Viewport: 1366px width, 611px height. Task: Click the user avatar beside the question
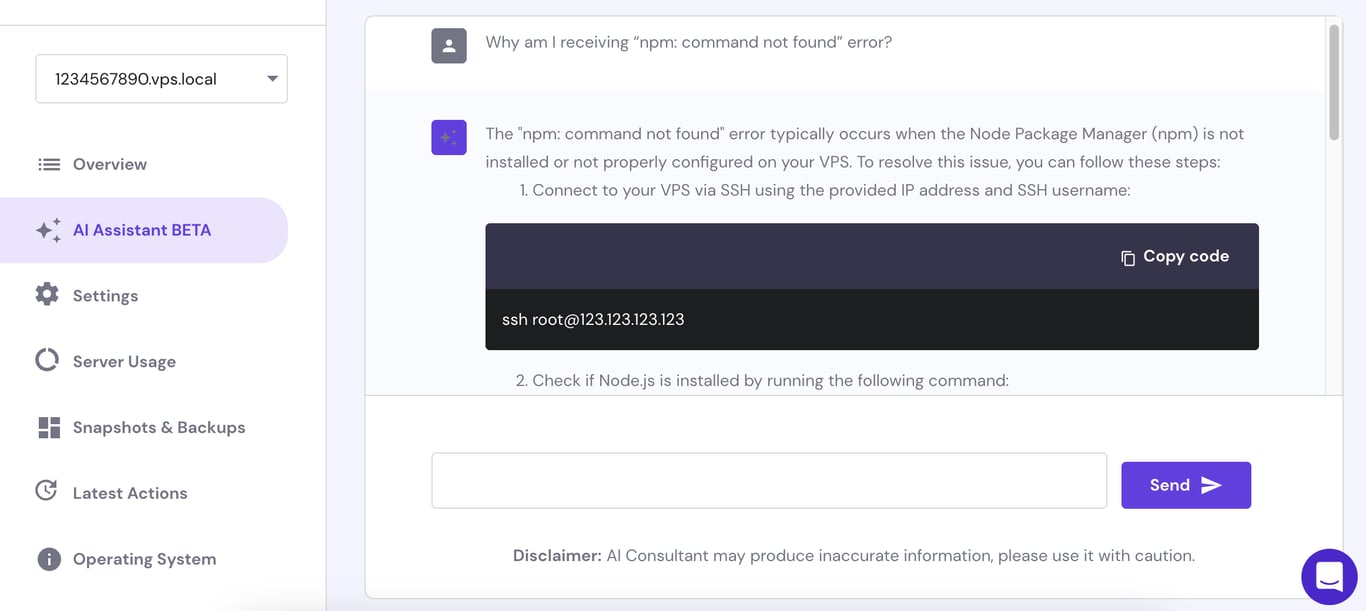[448, 44]
